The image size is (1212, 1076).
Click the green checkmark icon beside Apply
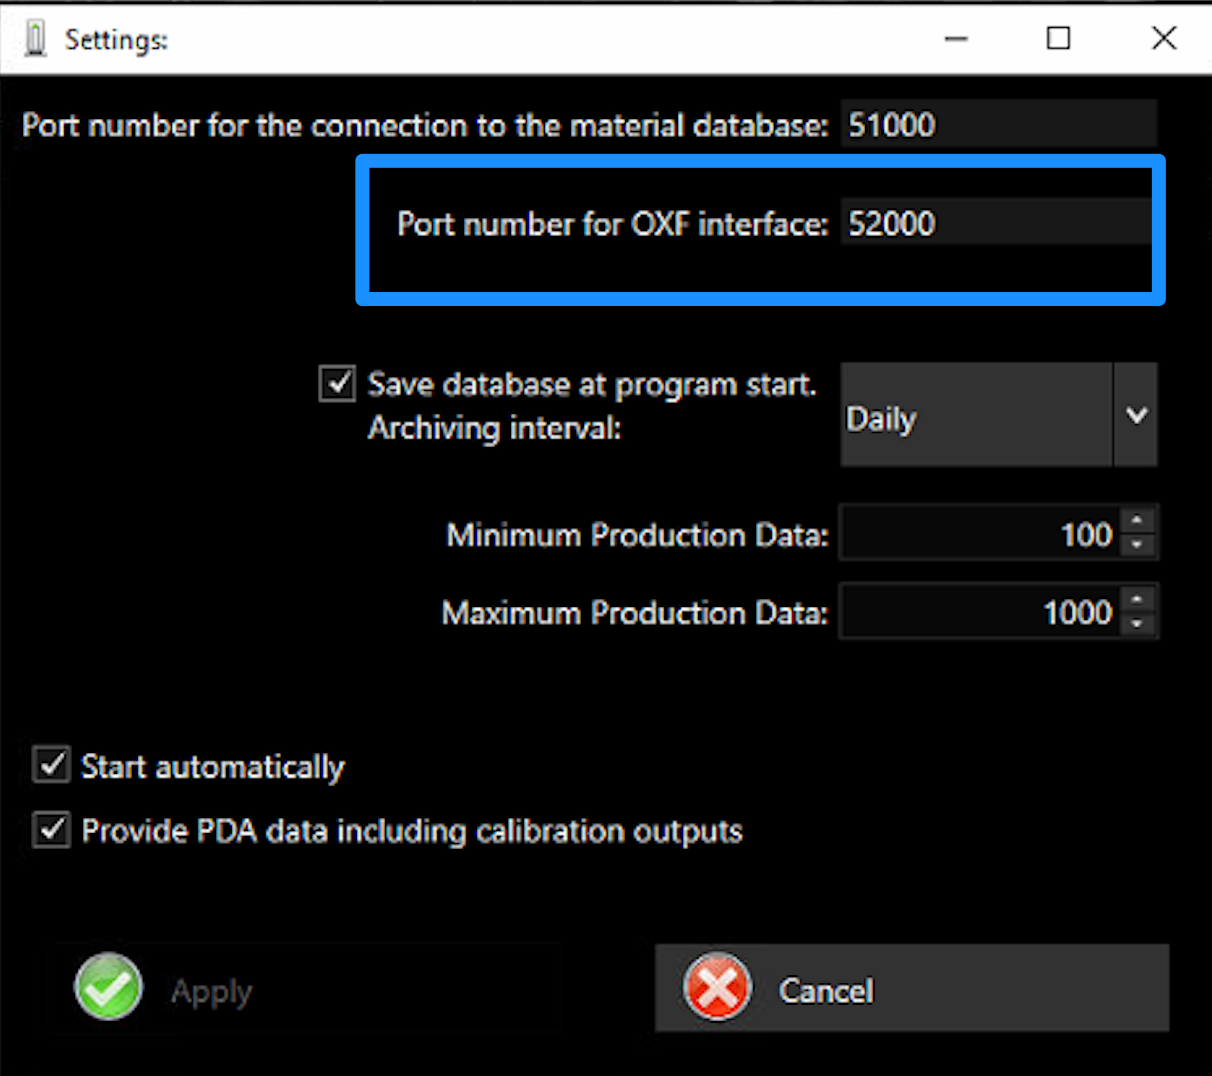click(x=108, y=987)
